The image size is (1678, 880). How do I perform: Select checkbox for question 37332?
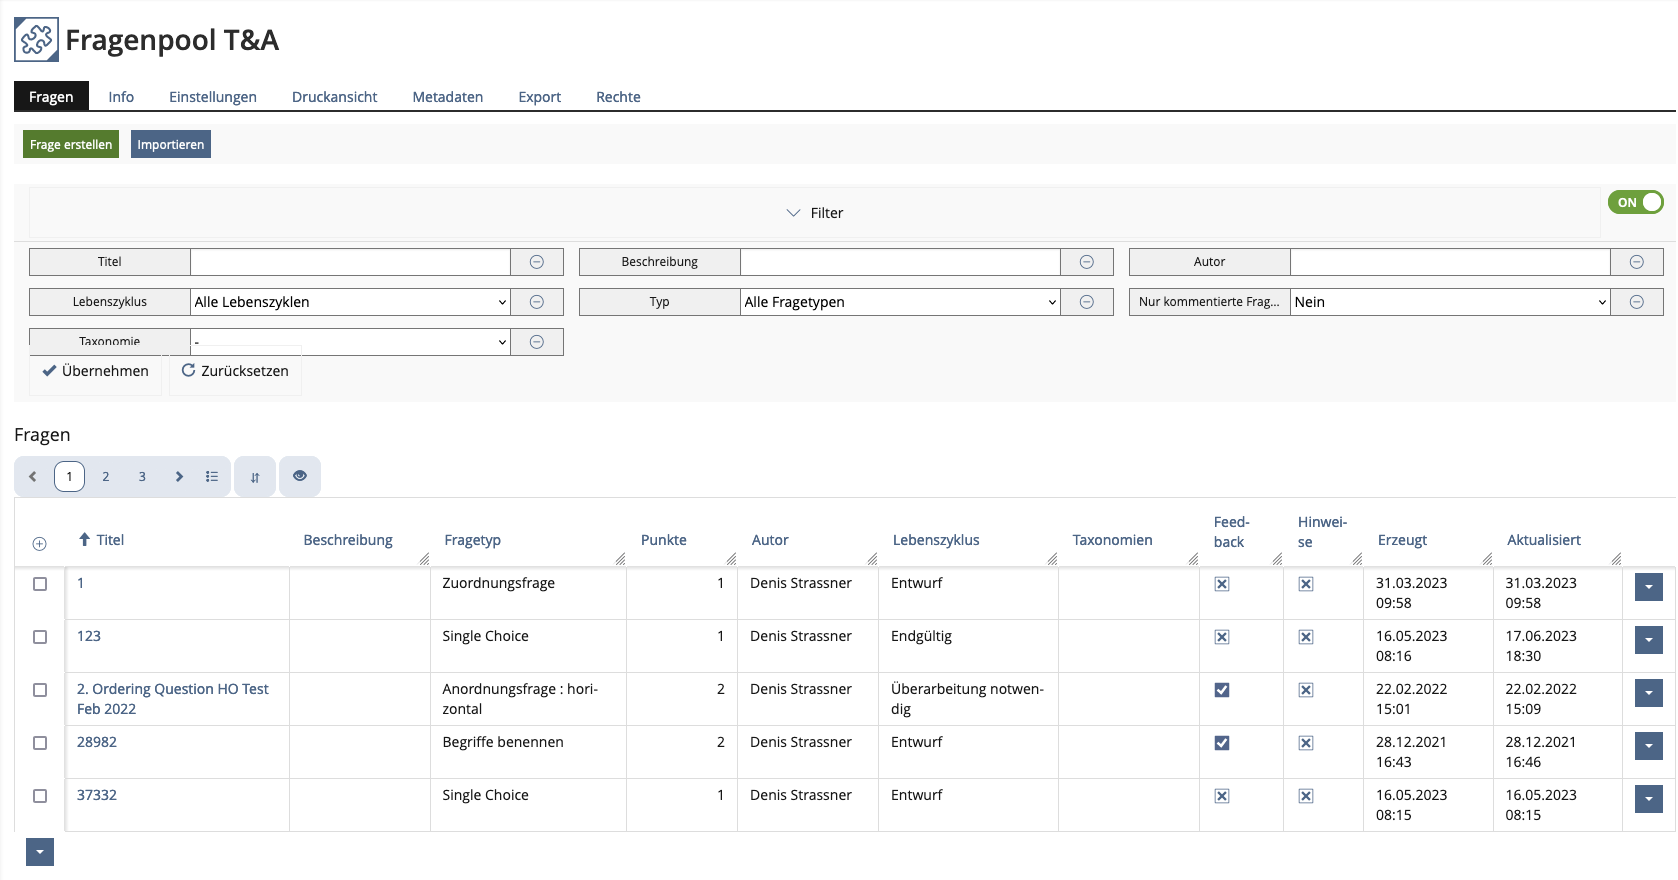[x=40, y=796]
